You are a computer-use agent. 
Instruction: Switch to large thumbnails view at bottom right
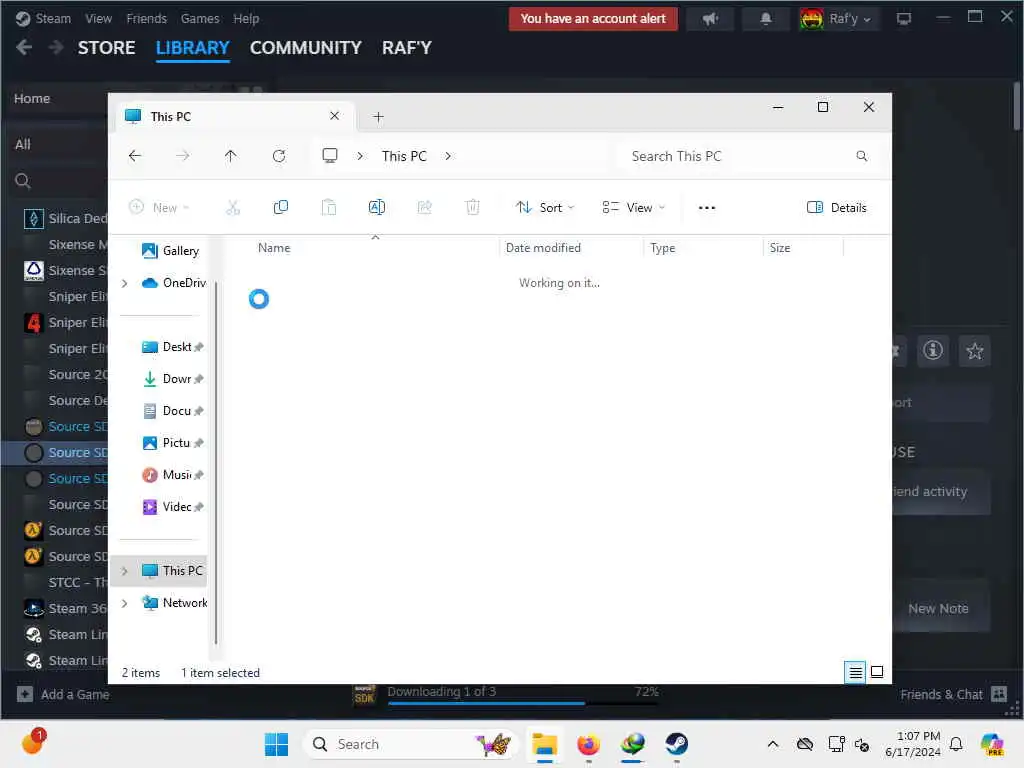point(877,672)
